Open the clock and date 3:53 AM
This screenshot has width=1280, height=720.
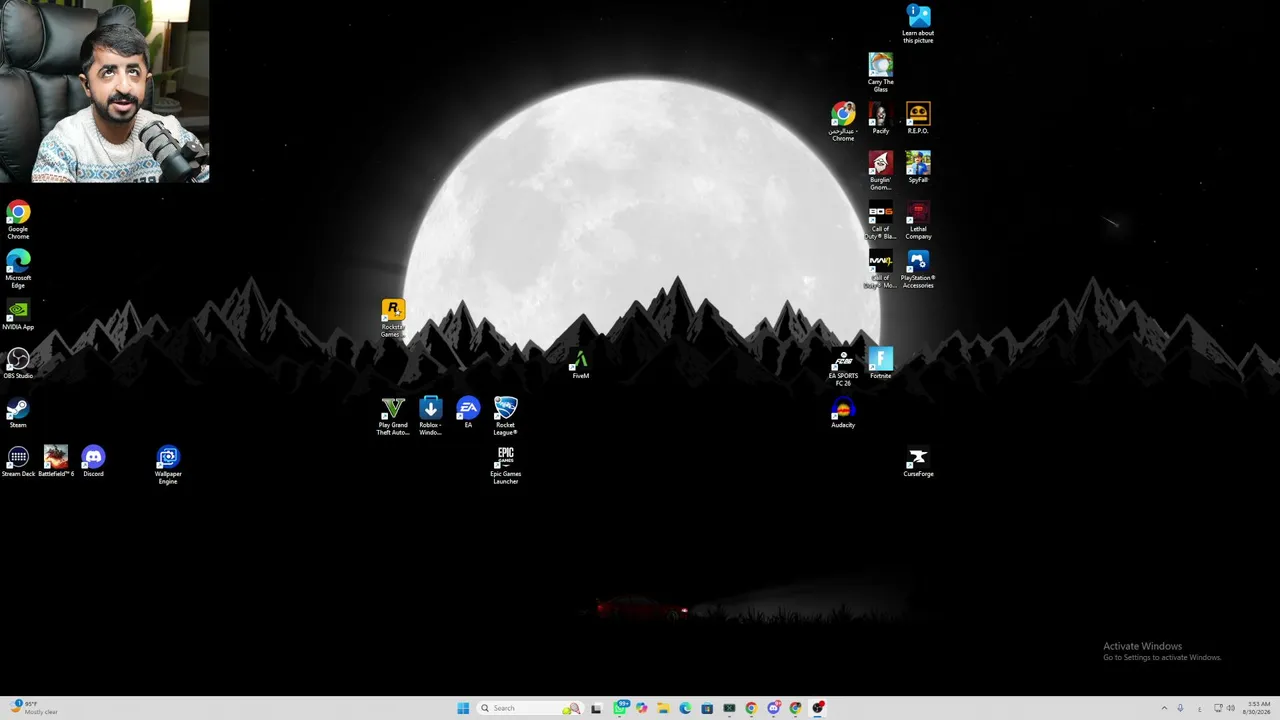pyautogui.click(x=1256, y=708)
